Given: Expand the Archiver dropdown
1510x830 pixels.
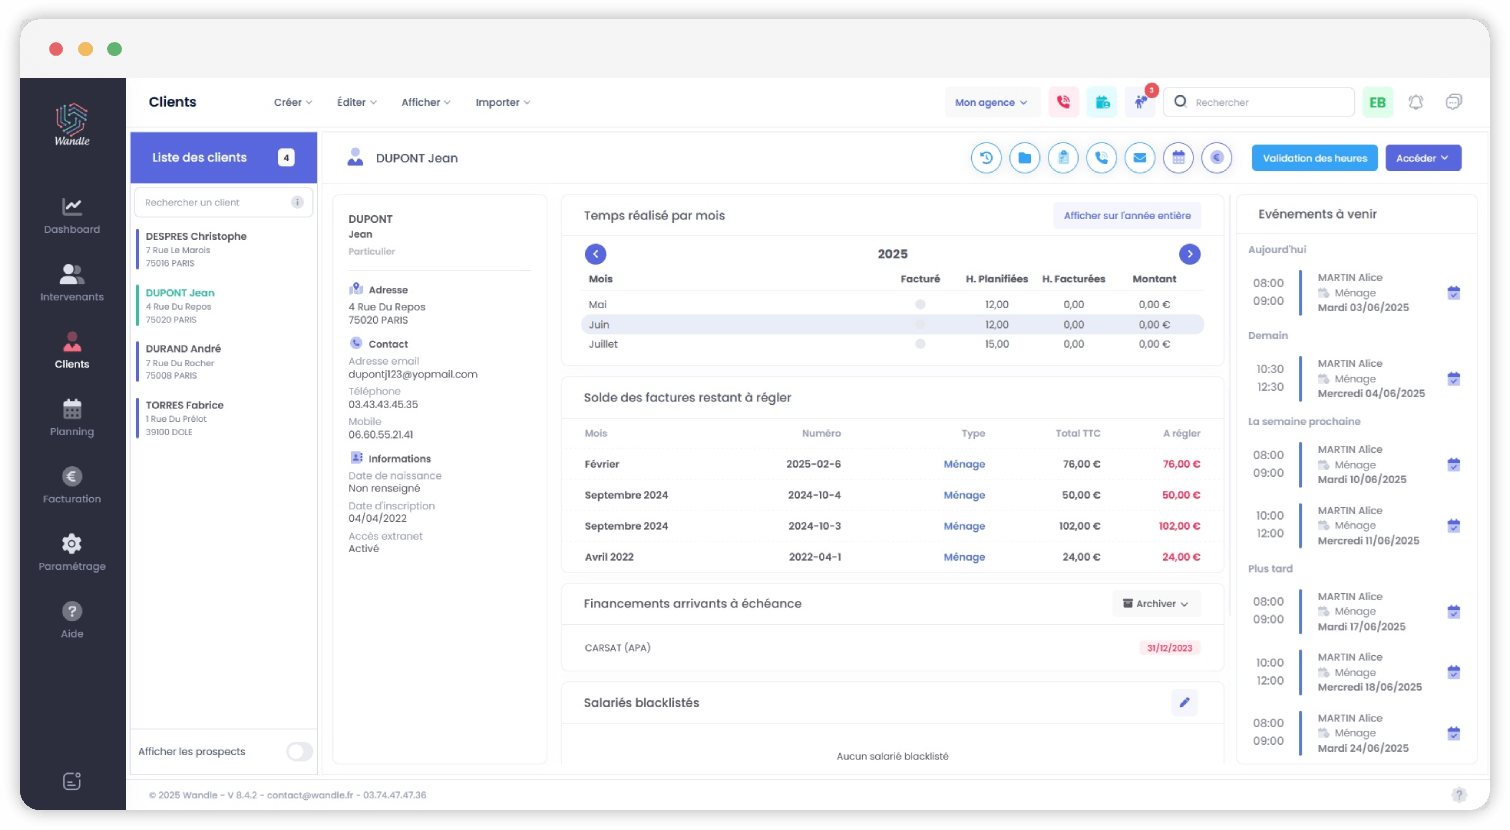Looking at the screenshot, I should click(1155, 604).
